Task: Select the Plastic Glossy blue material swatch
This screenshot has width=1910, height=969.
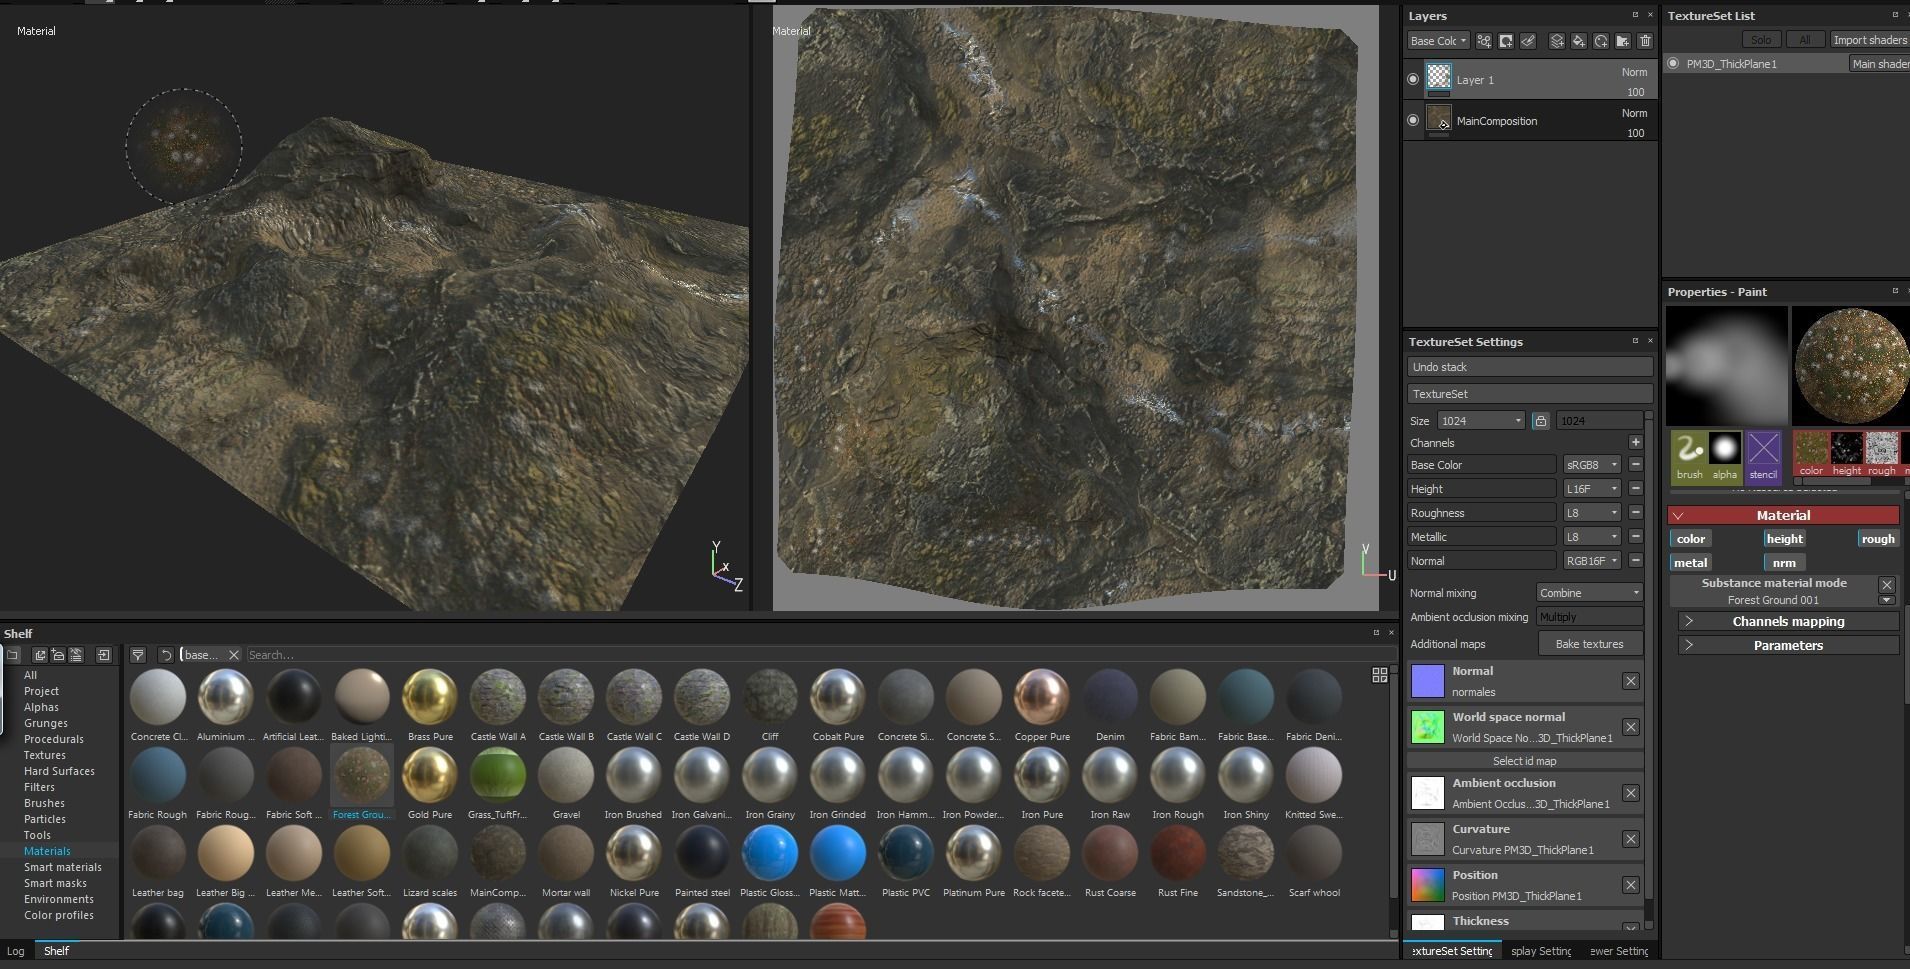Action: pos(770,853)
